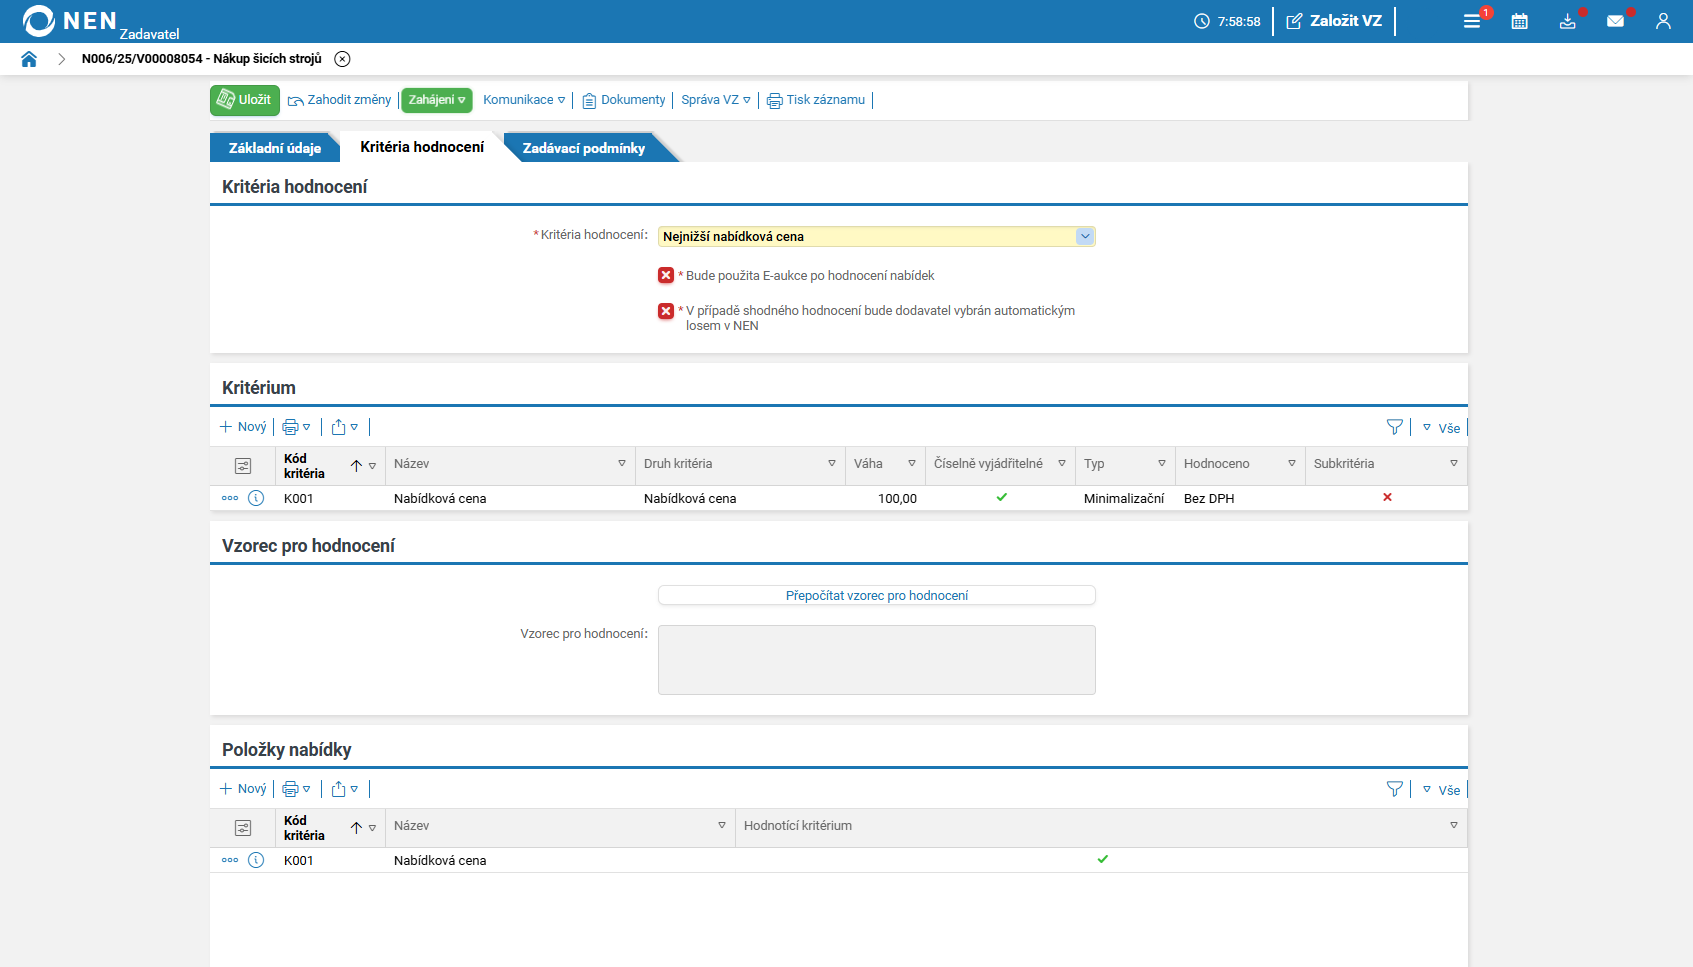1693x967 pixels.
Task: Expand the Správa VZ menu
Action: [715, 100]
